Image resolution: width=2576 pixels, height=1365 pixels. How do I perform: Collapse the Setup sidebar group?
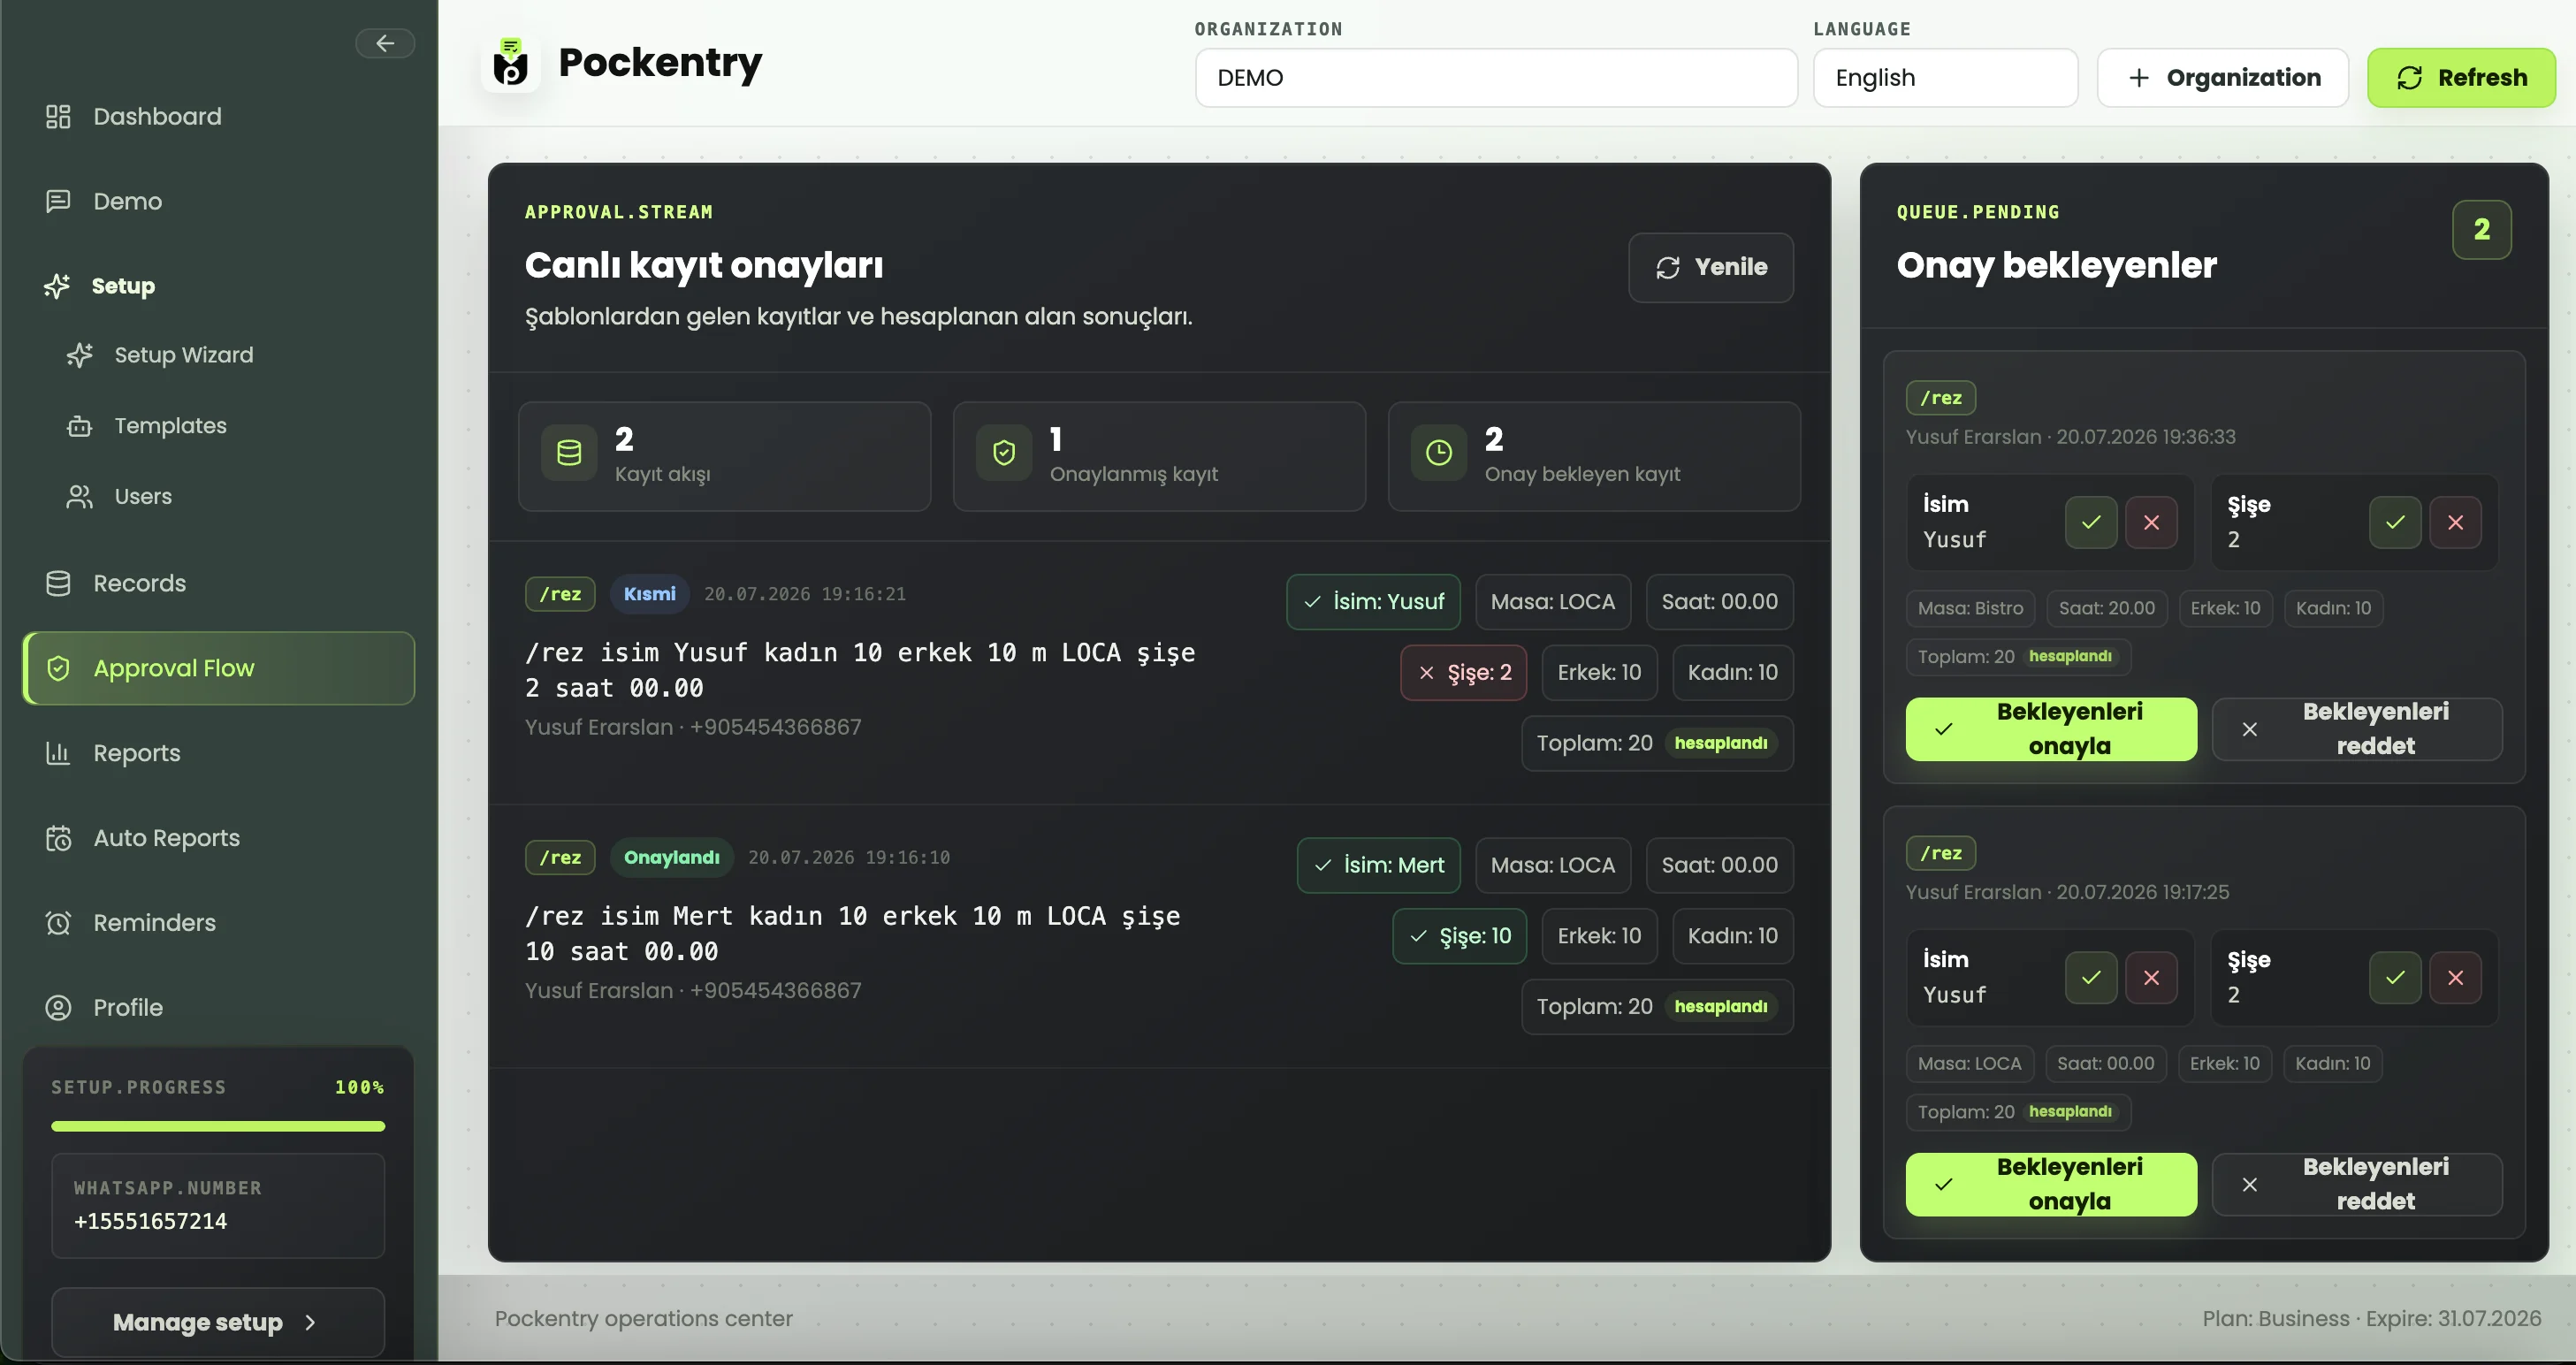click(x=219, y=286)
